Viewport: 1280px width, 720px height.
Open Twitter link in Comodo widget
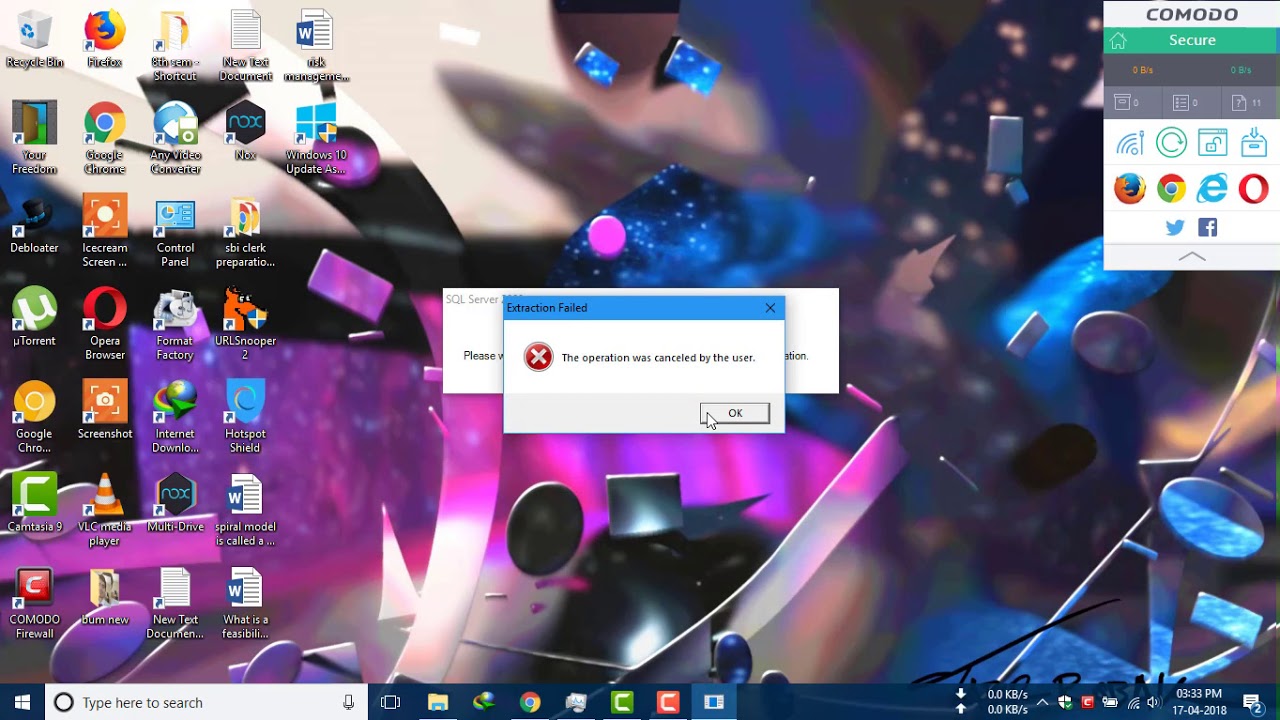point(1175,228)
